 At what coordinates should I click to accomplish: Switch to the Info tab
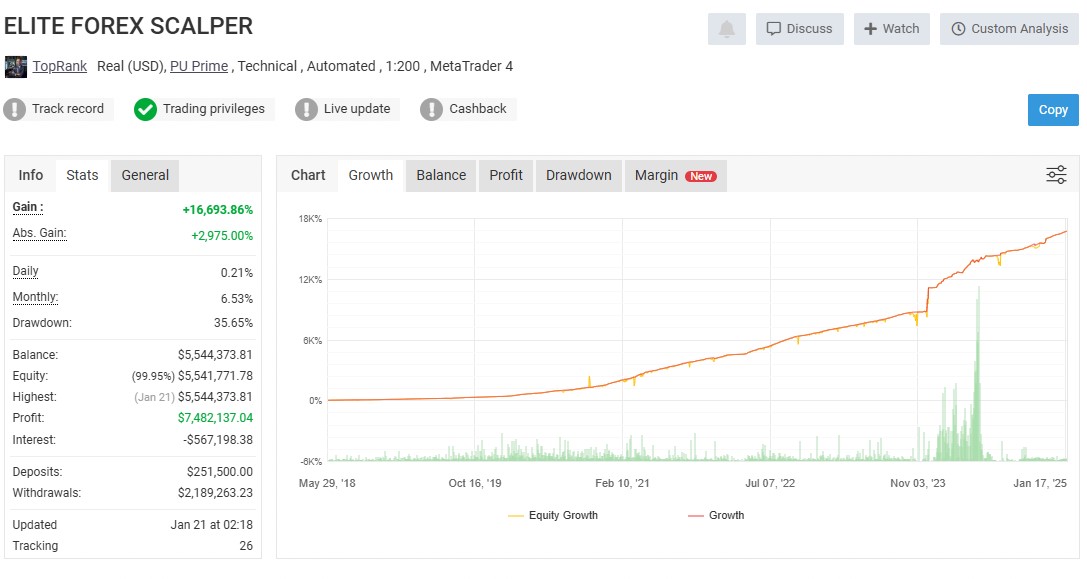click(30, 174)
